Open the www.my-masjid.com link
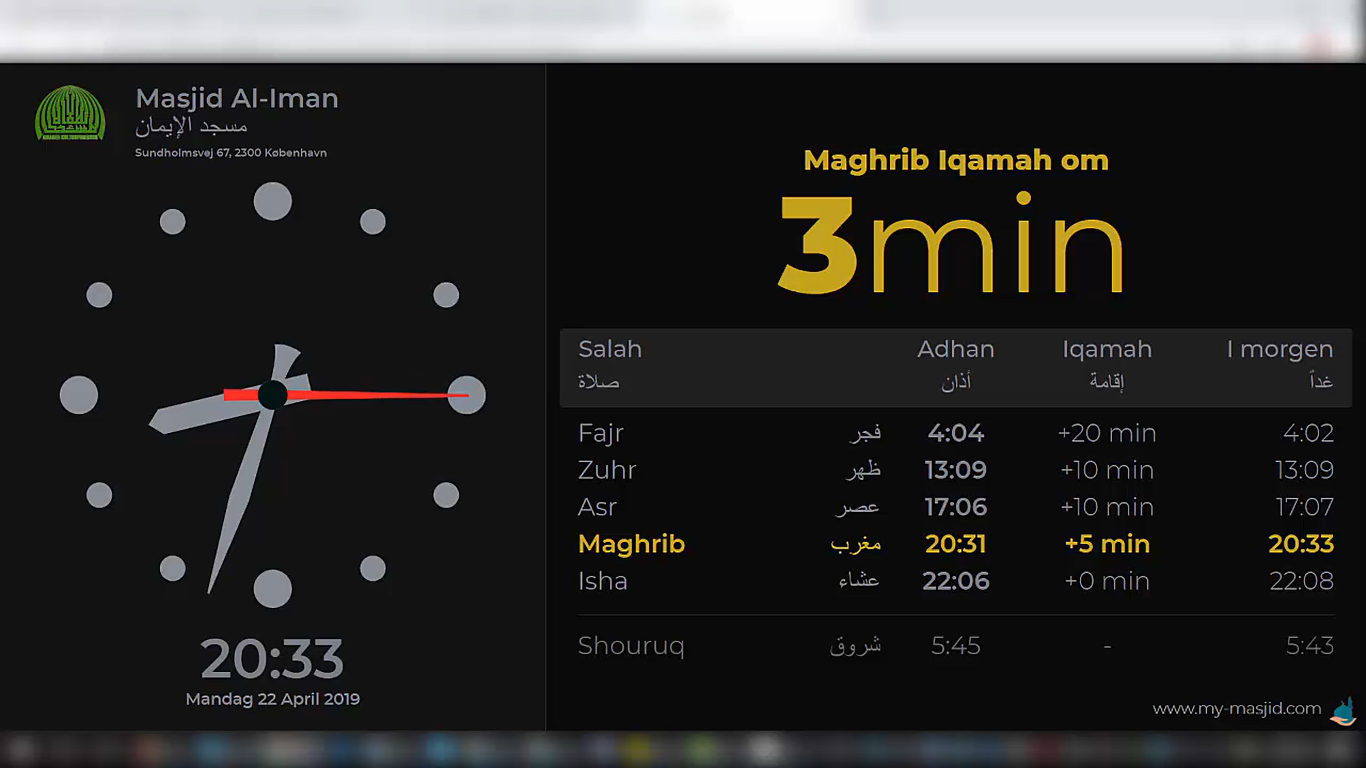Screen dimensions: 1366x768 click(1236, 709)
